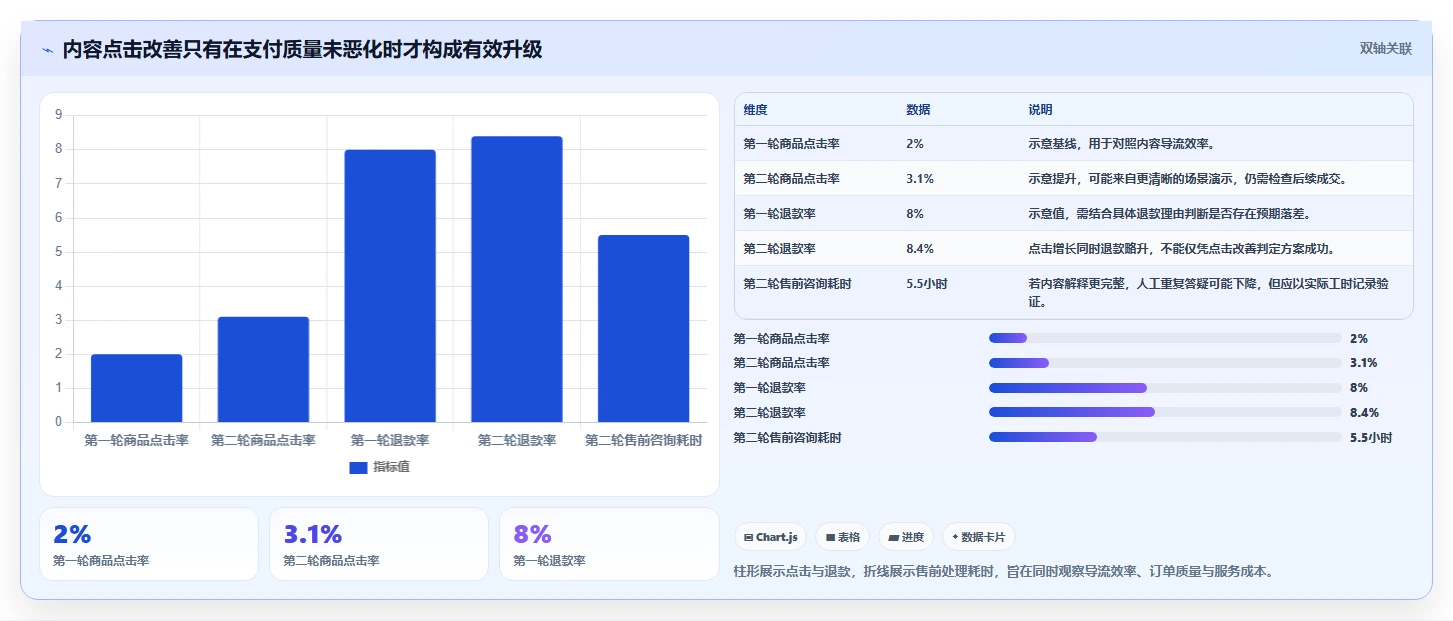Viewport: 1453px width, 621px height.
Task: Click the 数据卡片 chip
Action: pos(978,537)
